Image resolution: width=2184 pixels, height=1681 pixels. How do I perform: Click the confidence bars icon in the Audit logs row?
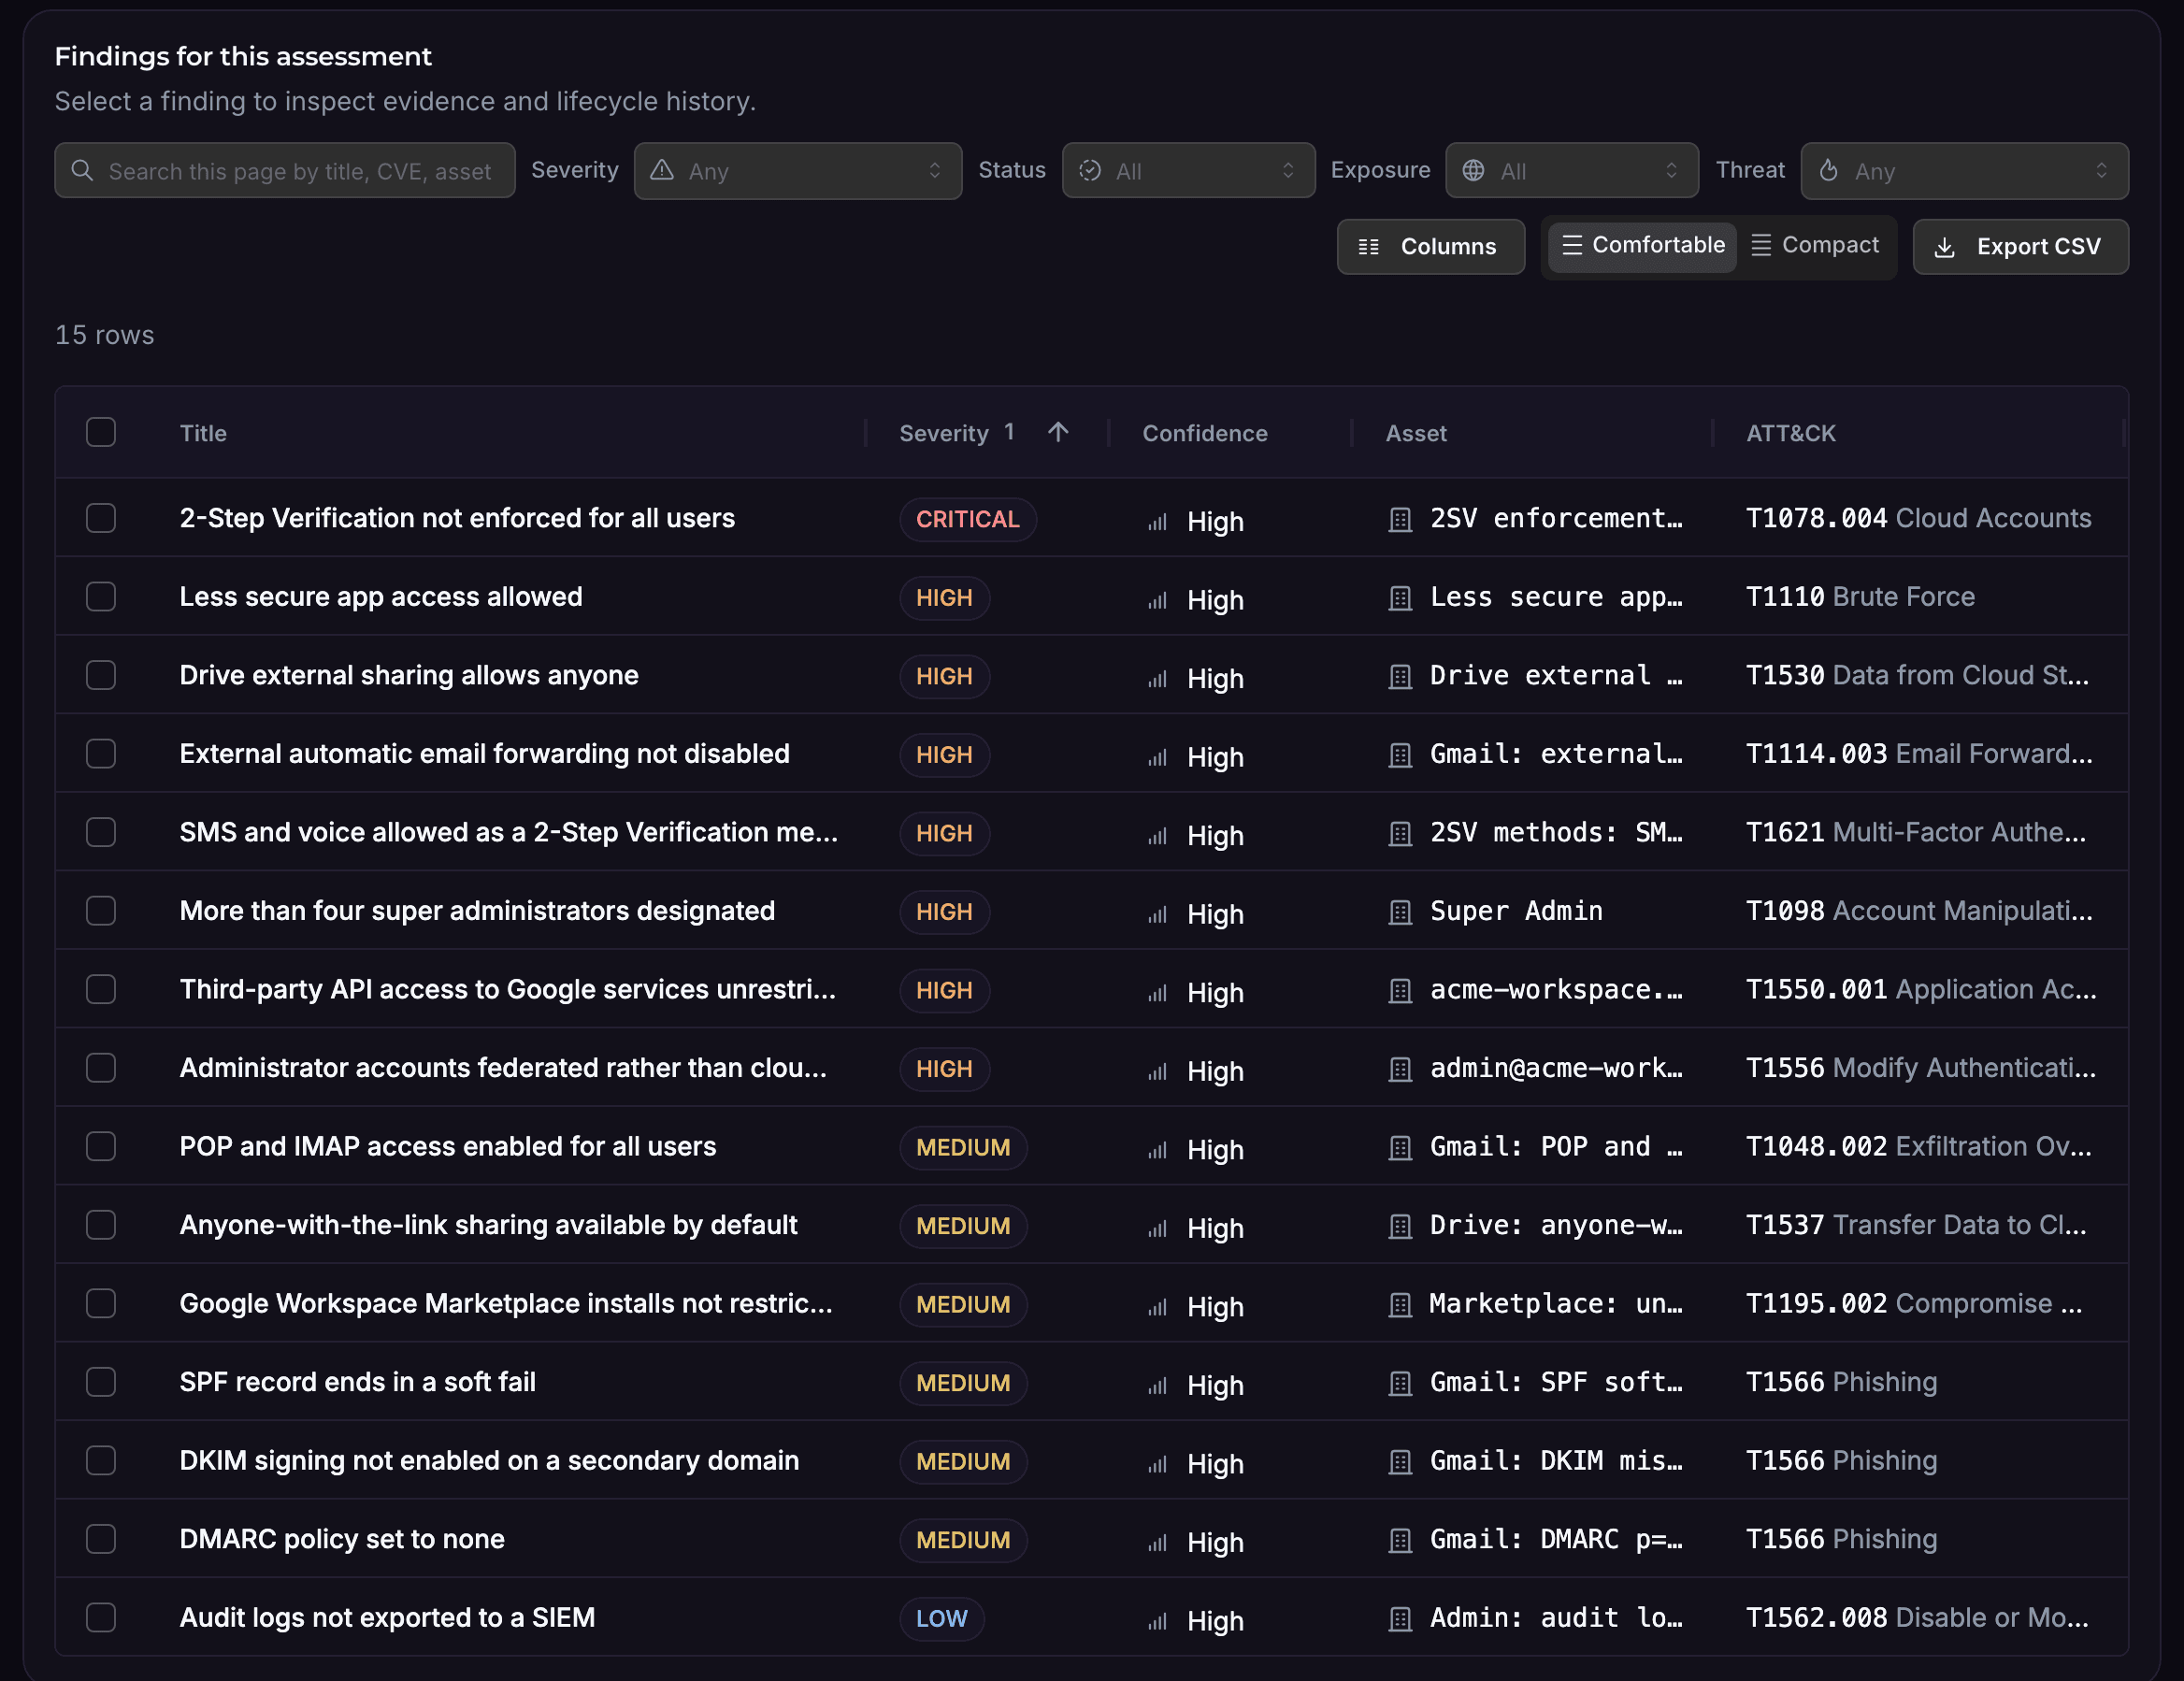(x=1157, y=1621)
